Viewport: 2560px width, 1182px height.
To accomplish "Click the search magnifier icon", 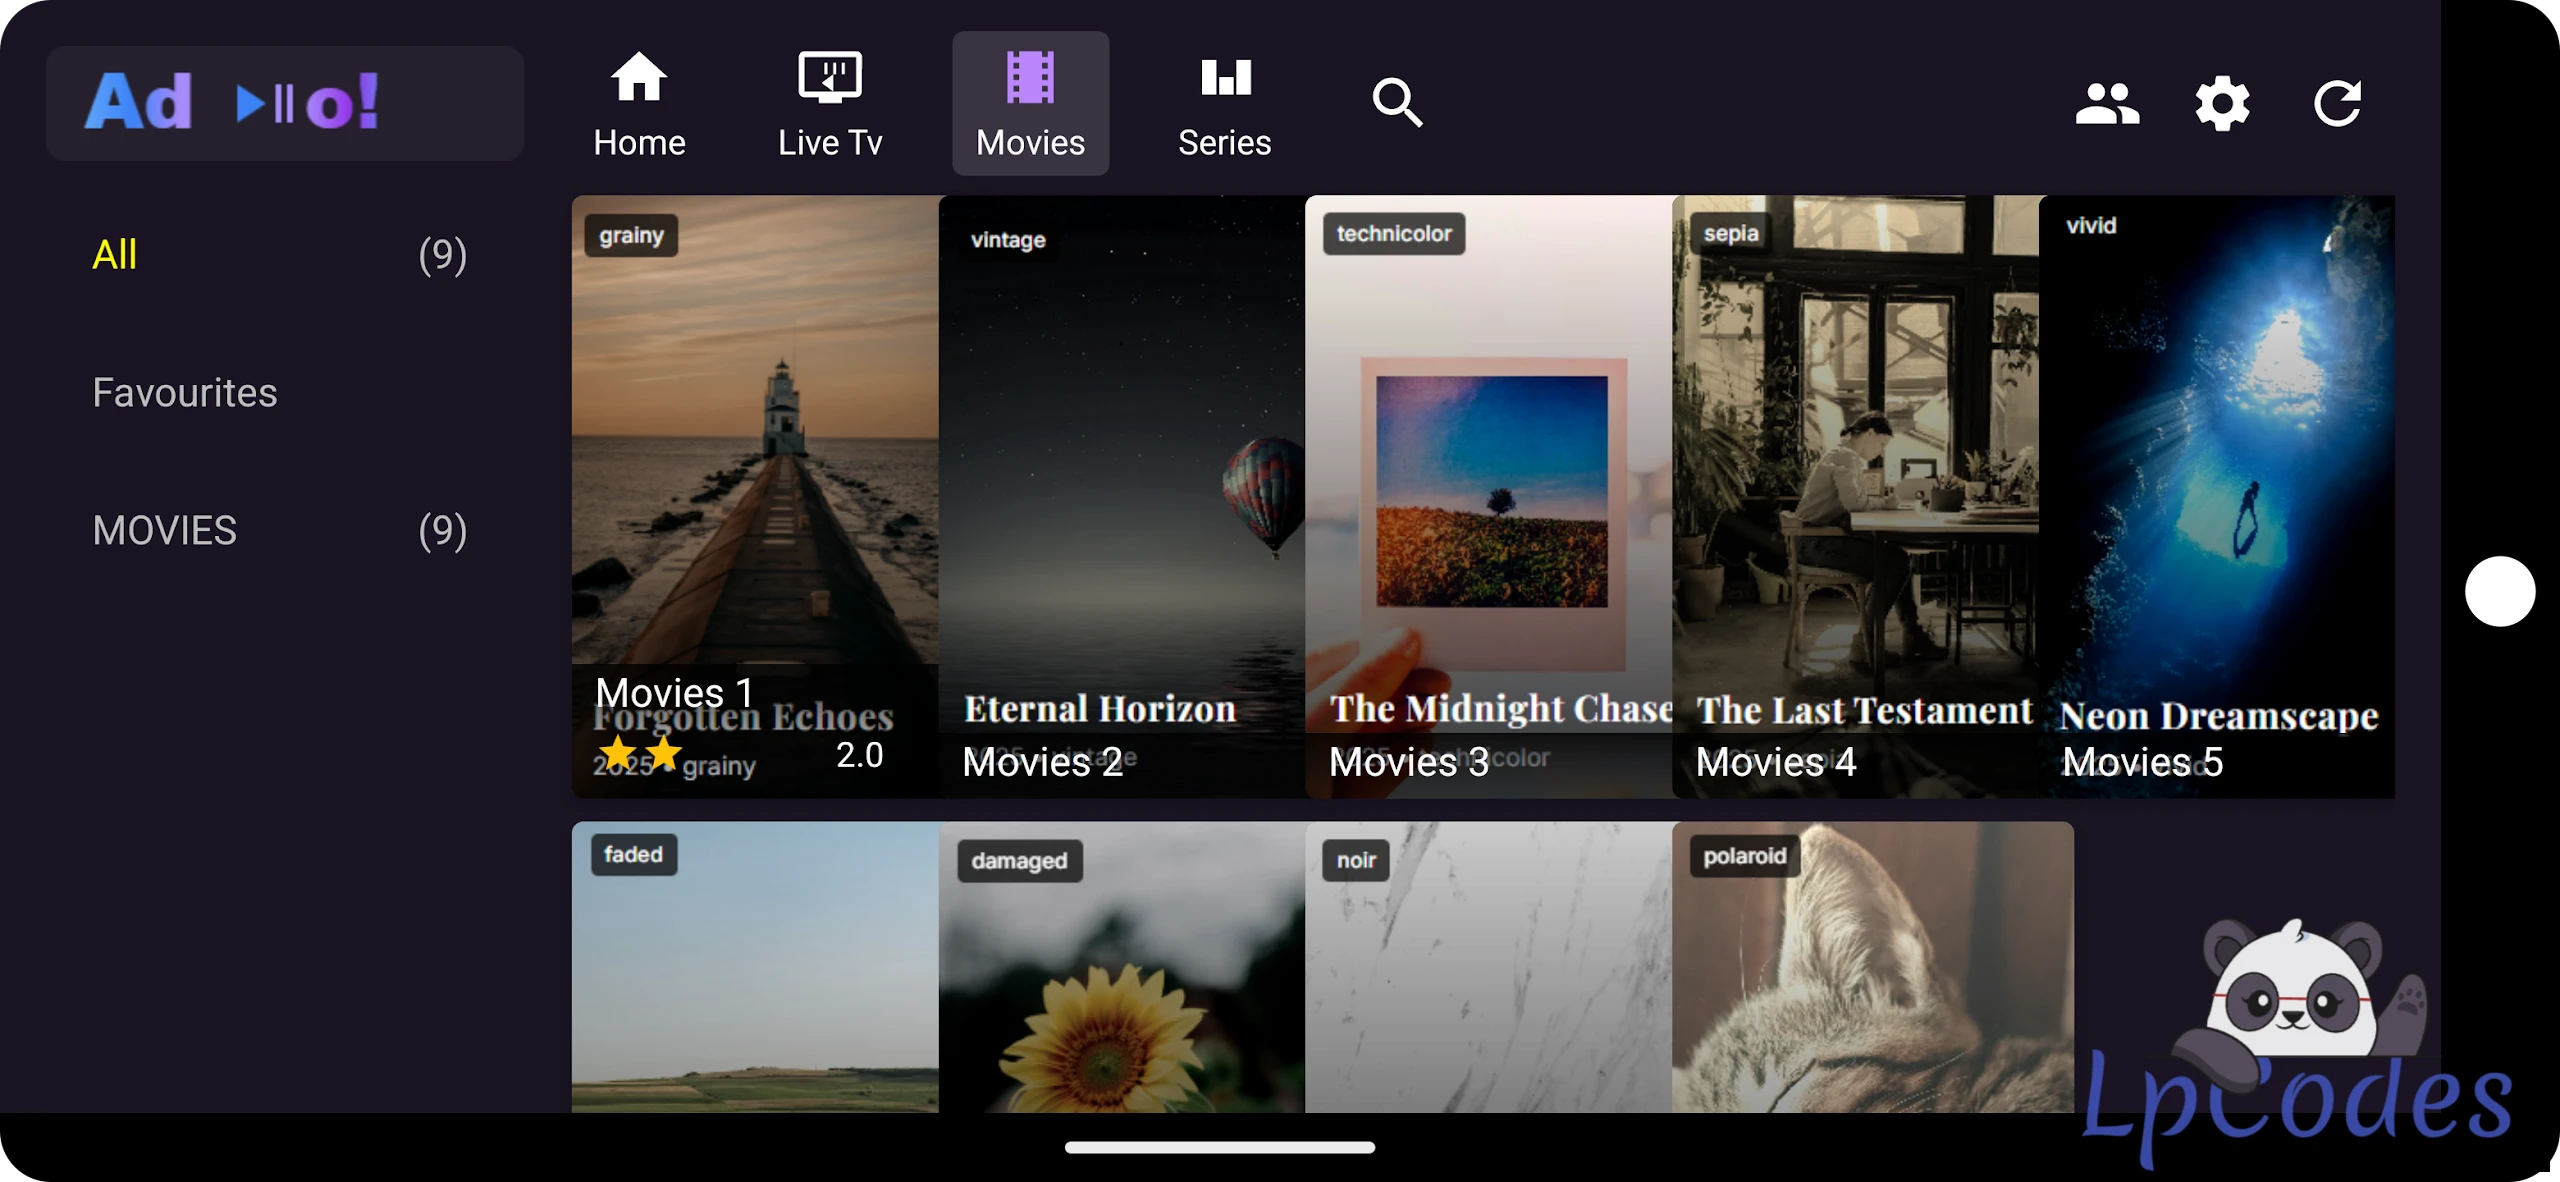I will [x=1397, y=103].
